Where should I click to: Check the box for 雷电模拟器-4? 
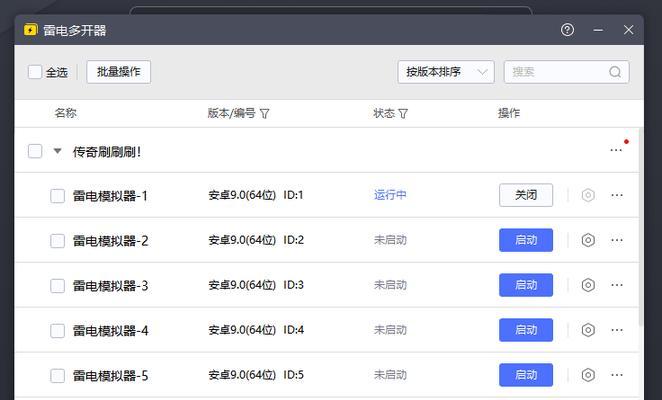(x=57, y=331)
